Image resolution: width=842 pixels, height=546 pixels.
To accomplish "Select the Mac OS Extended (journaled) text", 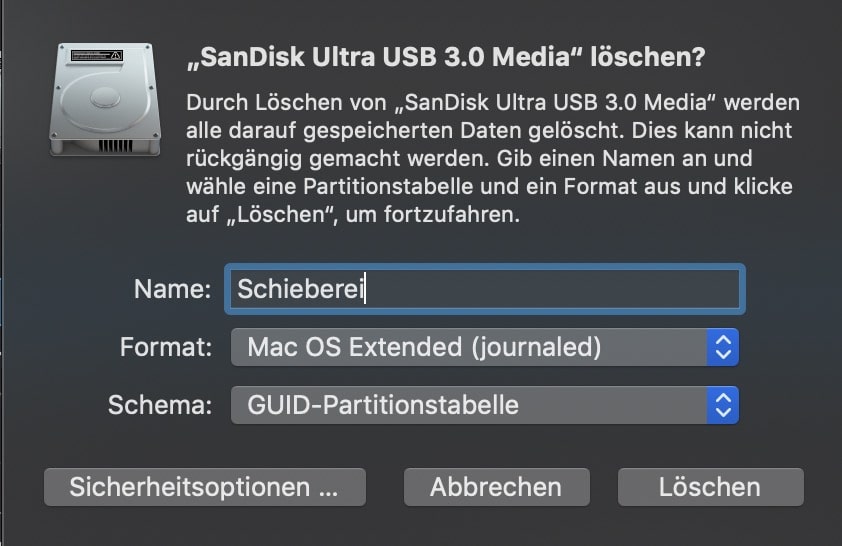I will point(424,347).
